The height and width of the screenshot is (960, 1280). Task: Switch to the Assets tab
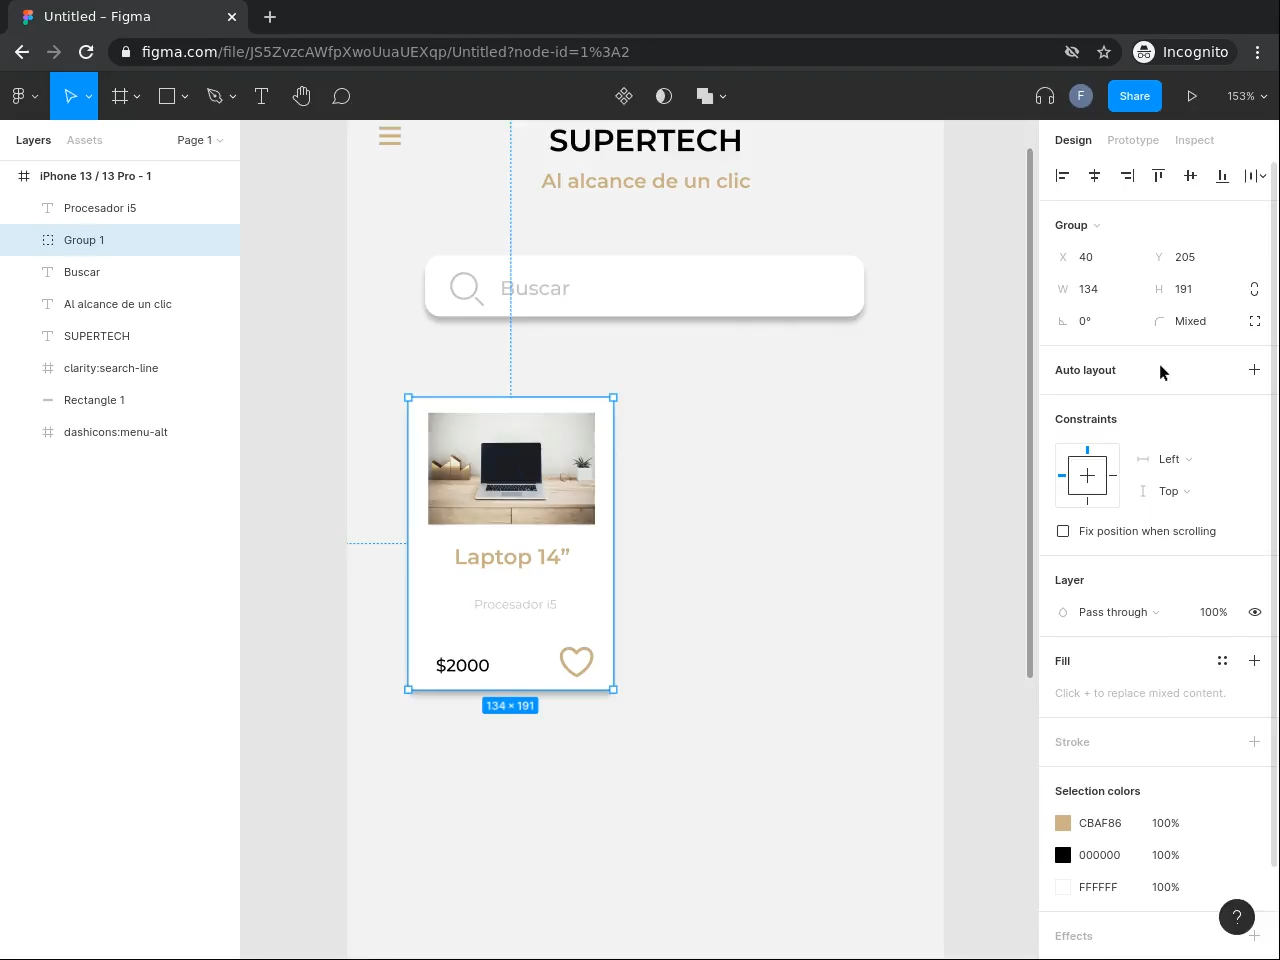84,140
